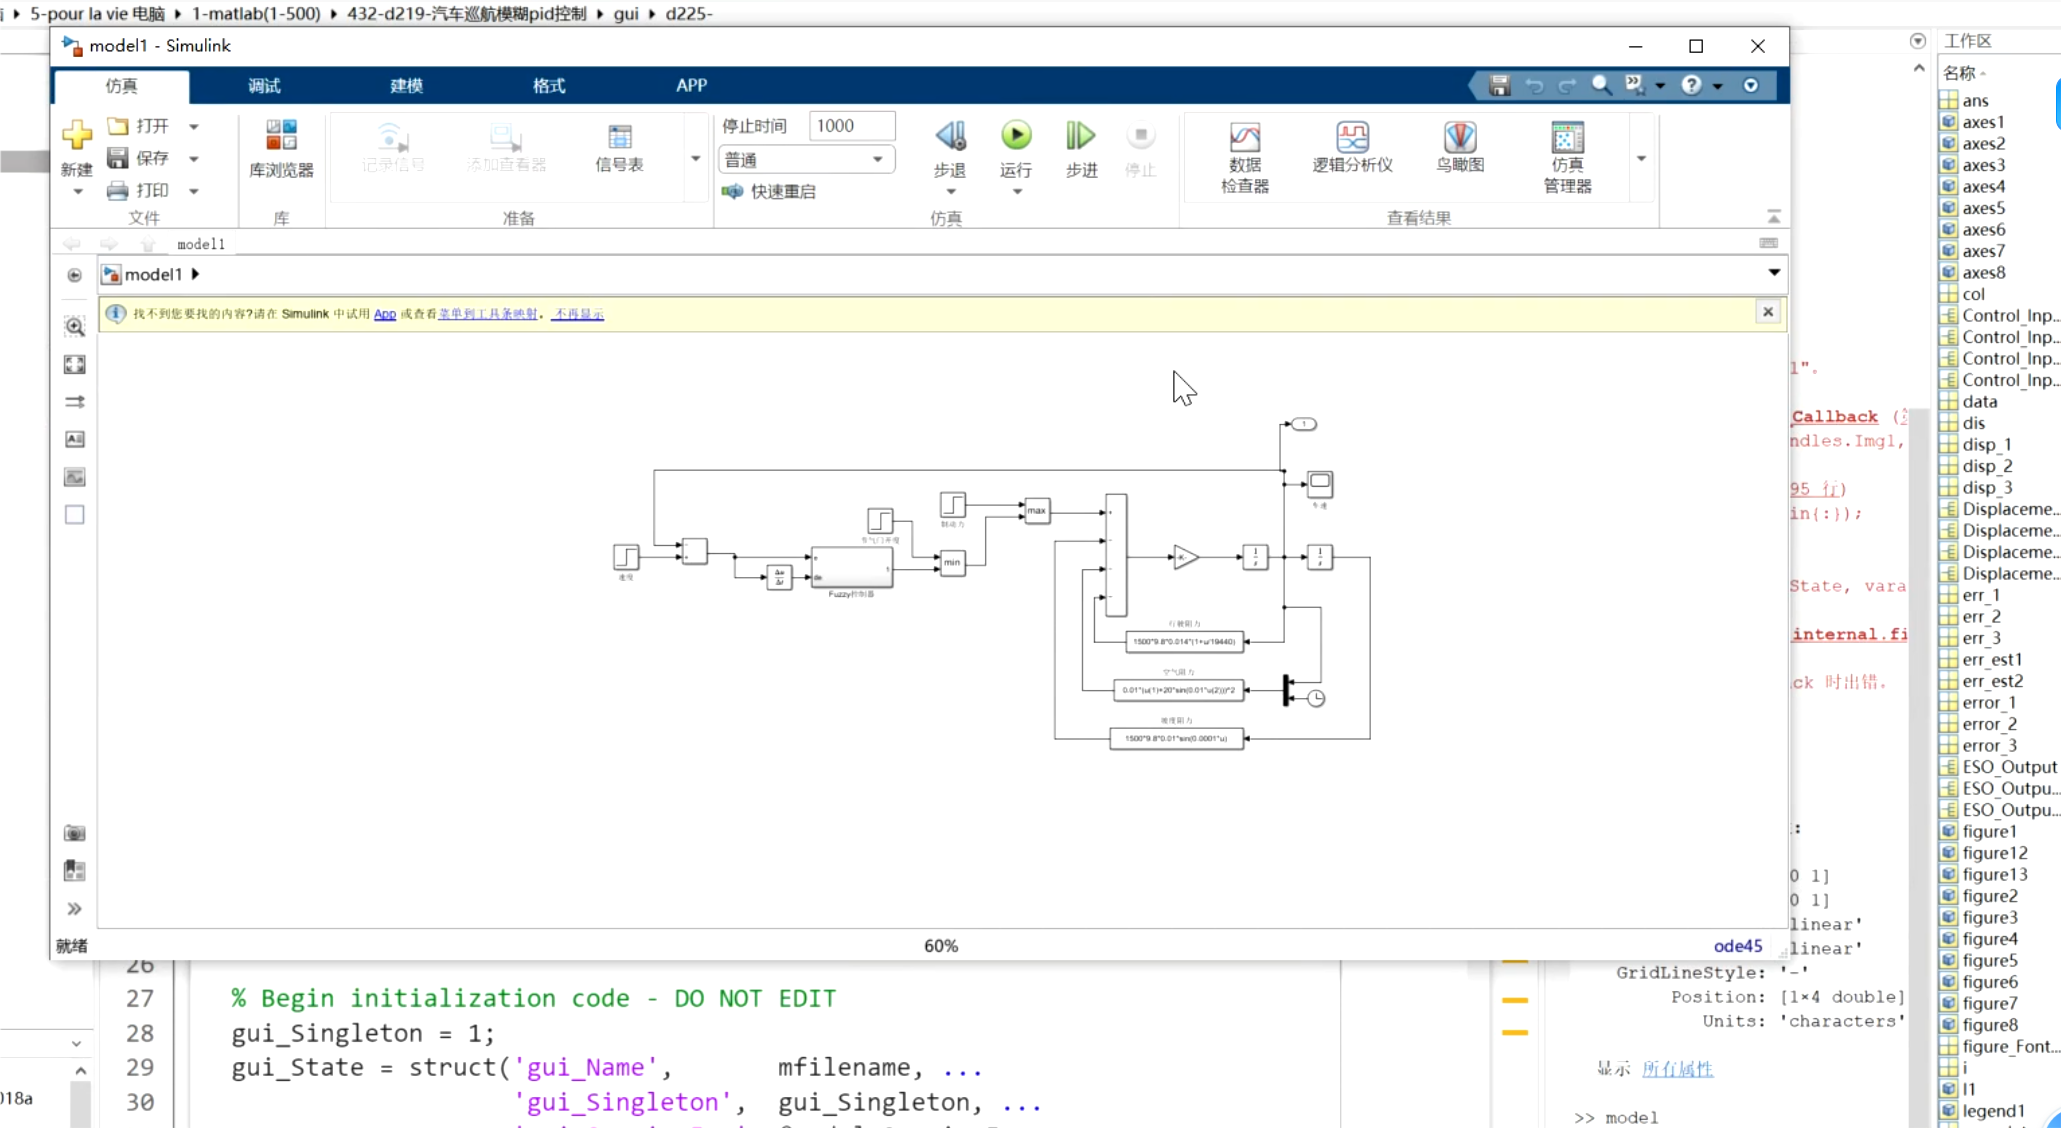The height and width of the screenshot is (1128, 2061).
Task: Open the Signal Table icon
Action: tap(619, 138)
